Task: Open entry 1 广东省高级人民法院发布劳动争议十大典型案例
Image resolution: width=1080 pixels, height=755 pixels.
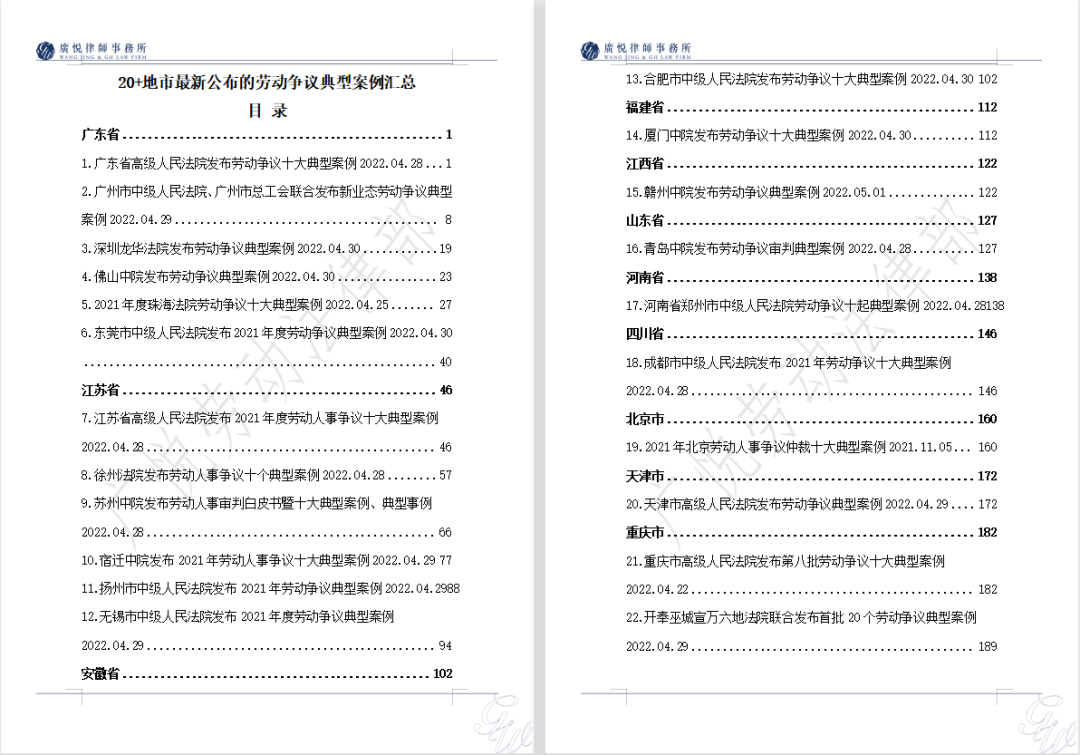Action: (267, 163)
